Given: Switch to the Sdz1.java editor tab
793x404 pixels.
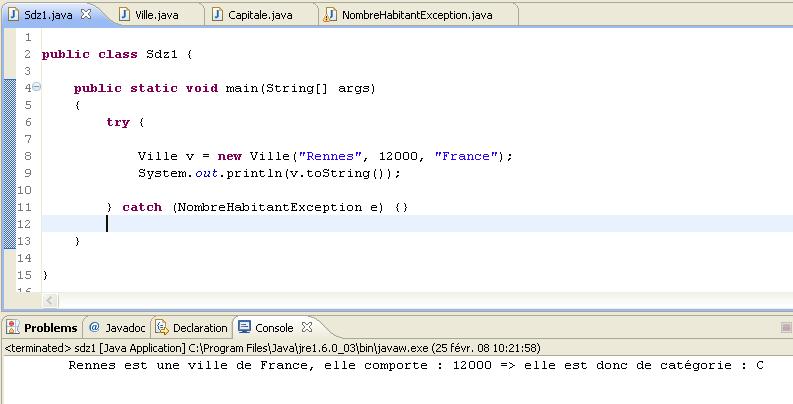Looking at the screenshot, I should tap(48, 15).
